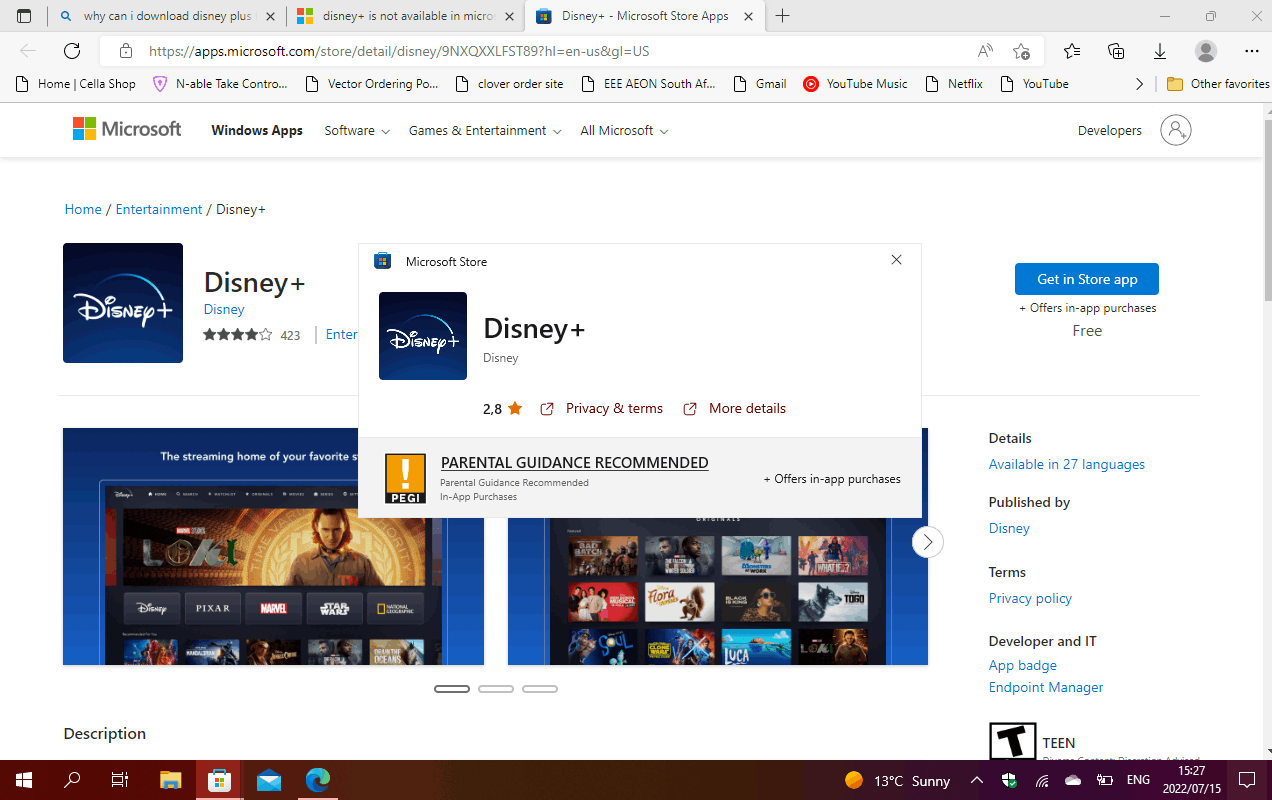This screenshot has width=1272, height=800.
Task: Open App badge link
Action: [x=1023, y=665]
